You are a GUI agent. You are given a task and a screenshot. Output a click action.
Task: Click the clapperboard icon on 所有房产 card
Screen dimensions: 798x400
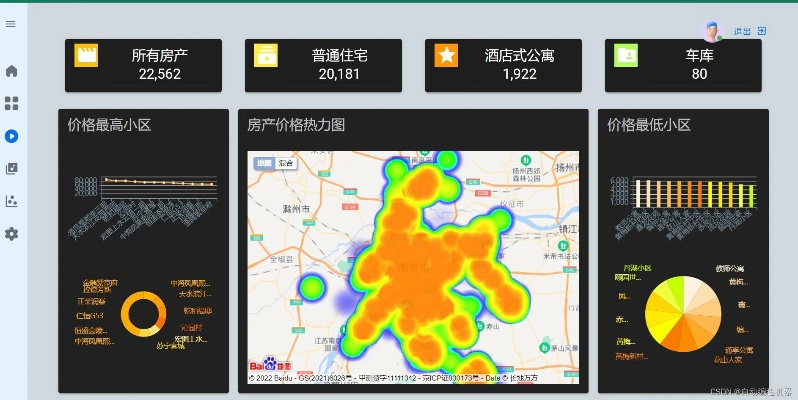pos(86,55)
